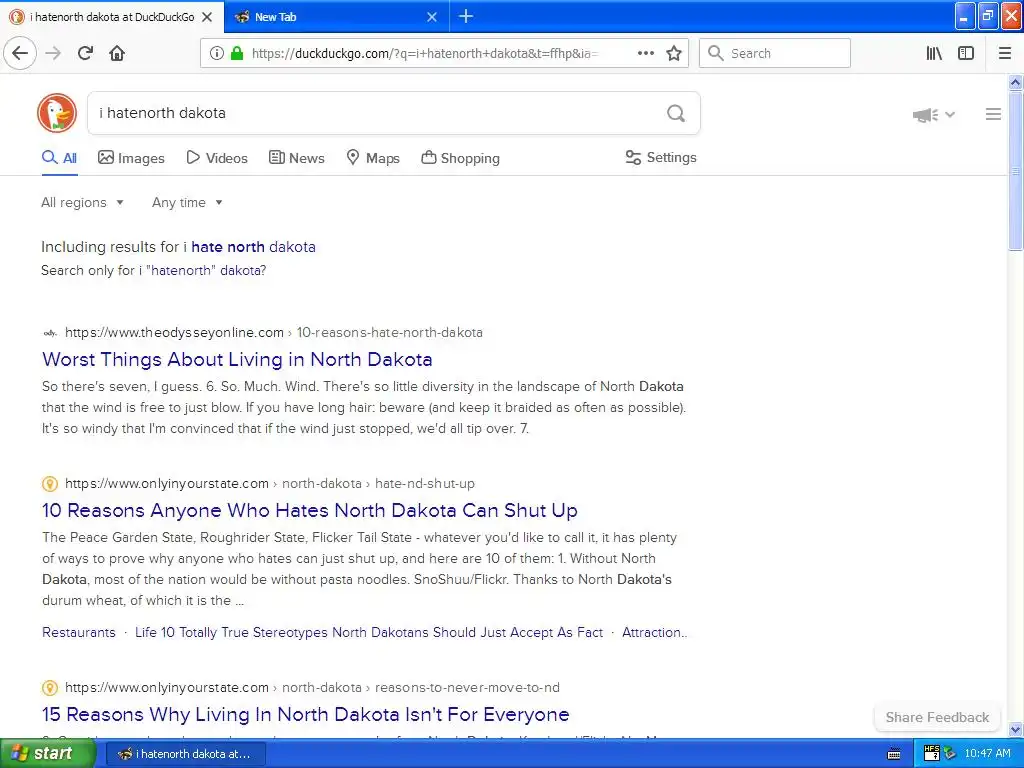
Task: Open the megaphone spread dropdown
Action: (x=934, y=115)
